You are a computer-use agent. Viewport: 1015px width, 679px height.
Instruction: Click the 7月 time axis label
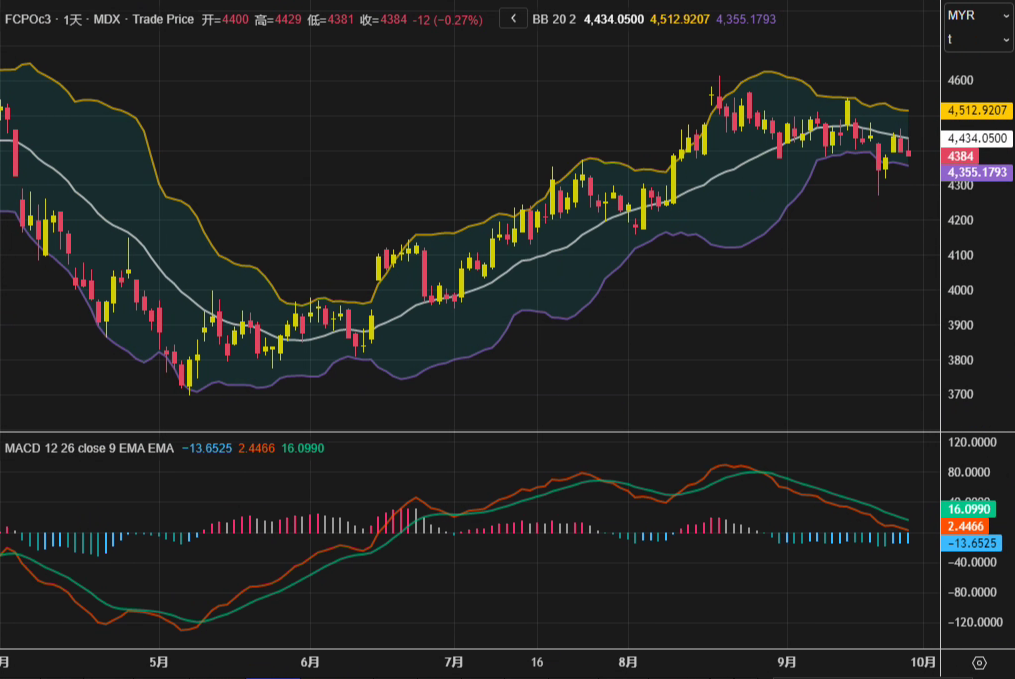[x=454, y=662]
